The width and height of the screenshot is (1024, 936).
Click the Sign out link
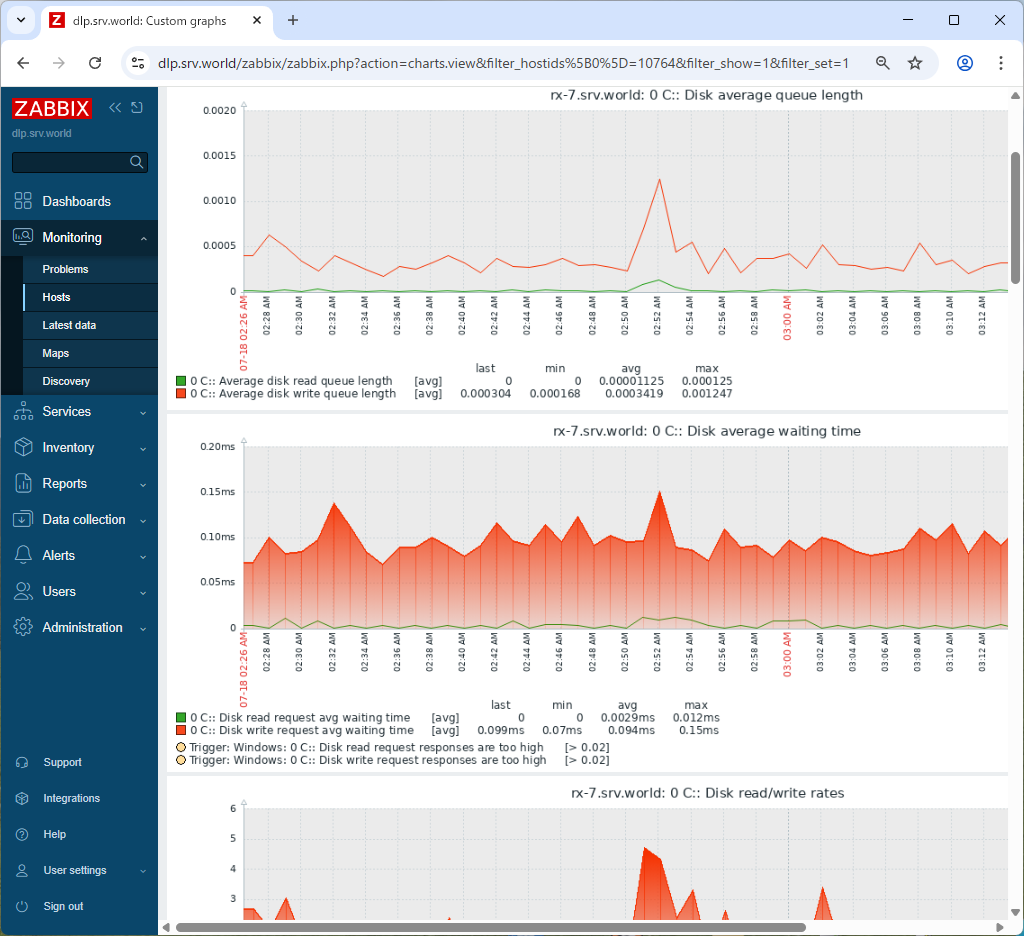[63, 906]
